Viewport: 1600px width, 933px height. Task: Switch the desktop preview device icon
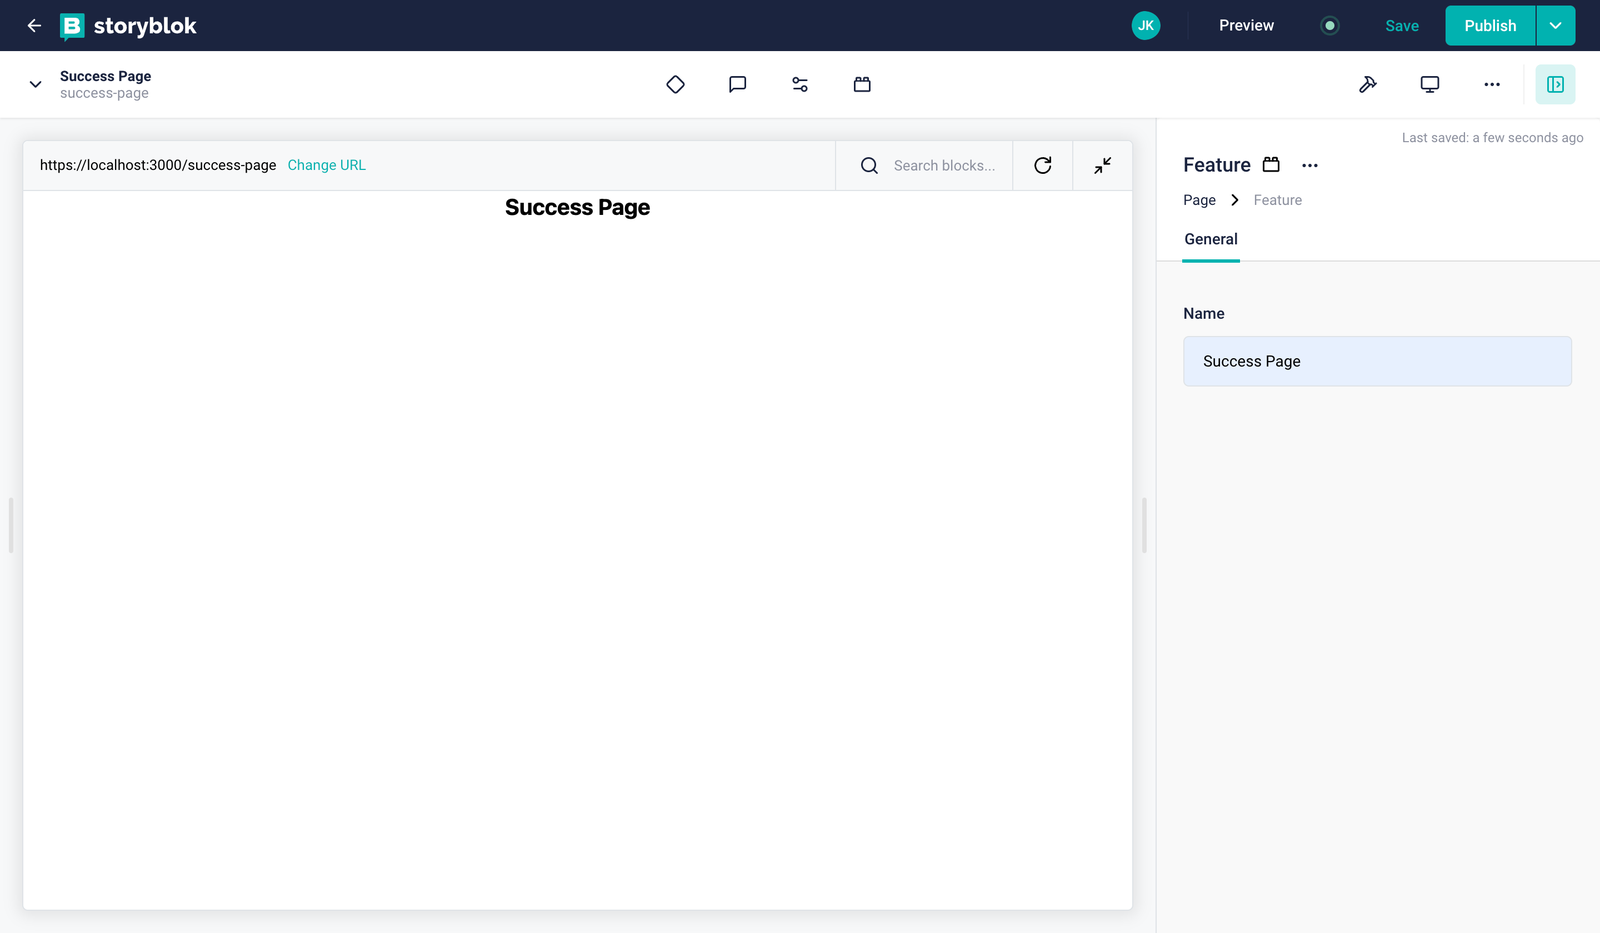click(x=1430, y=85)
